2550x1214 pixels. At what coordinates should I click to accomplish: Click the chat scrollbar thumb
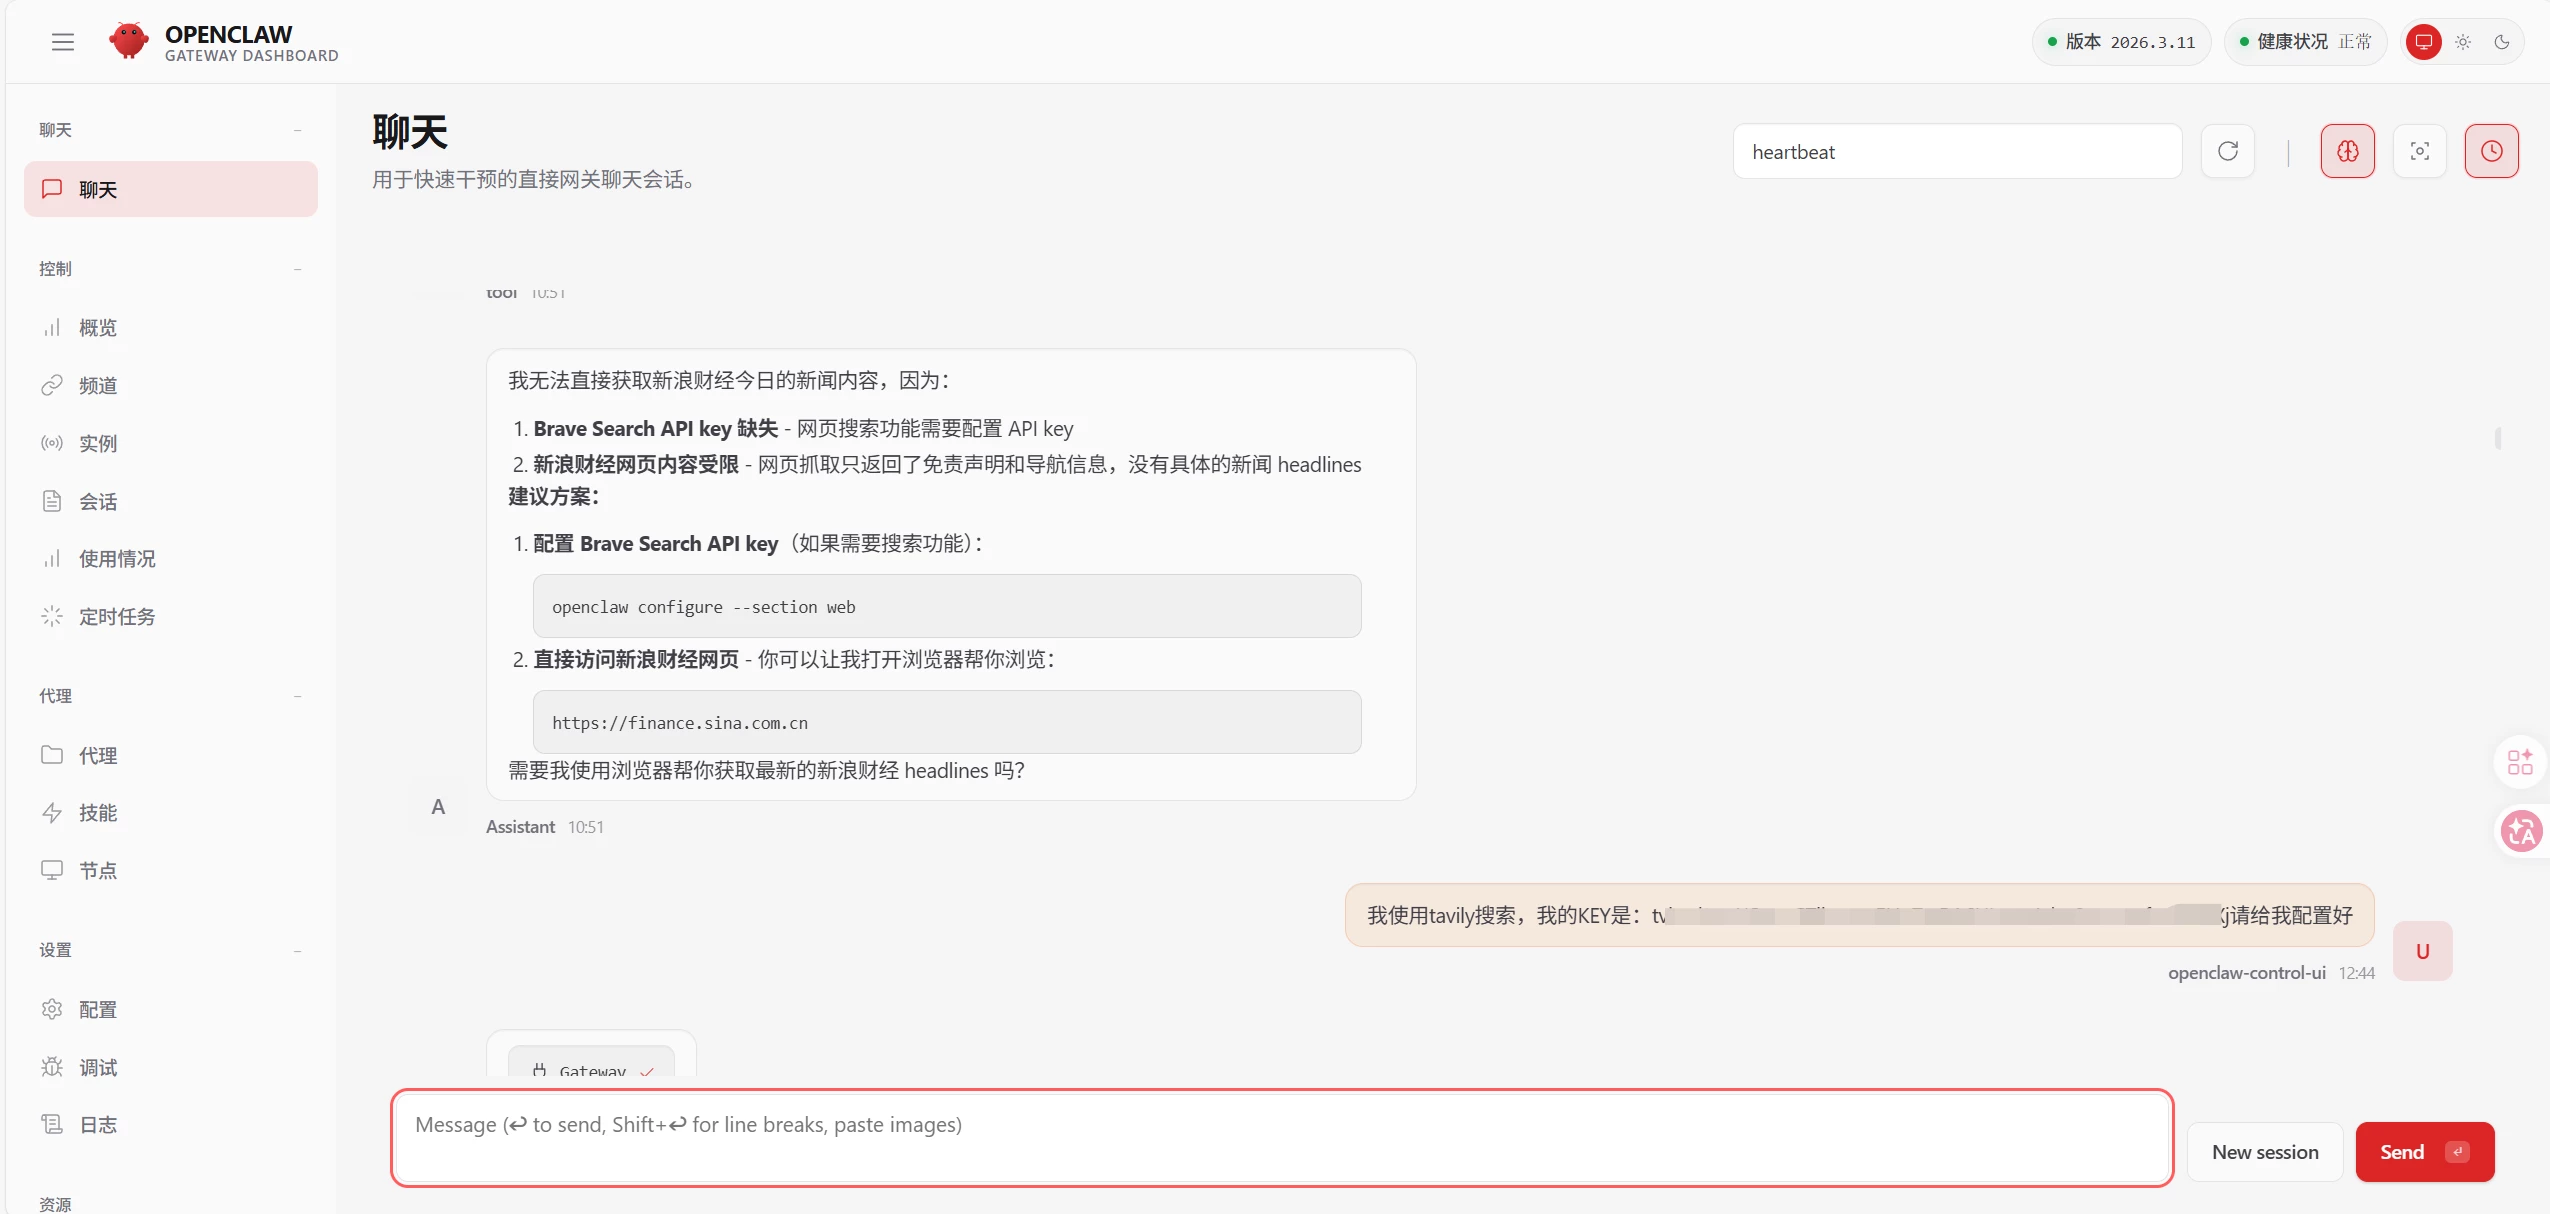[2498, 438]
